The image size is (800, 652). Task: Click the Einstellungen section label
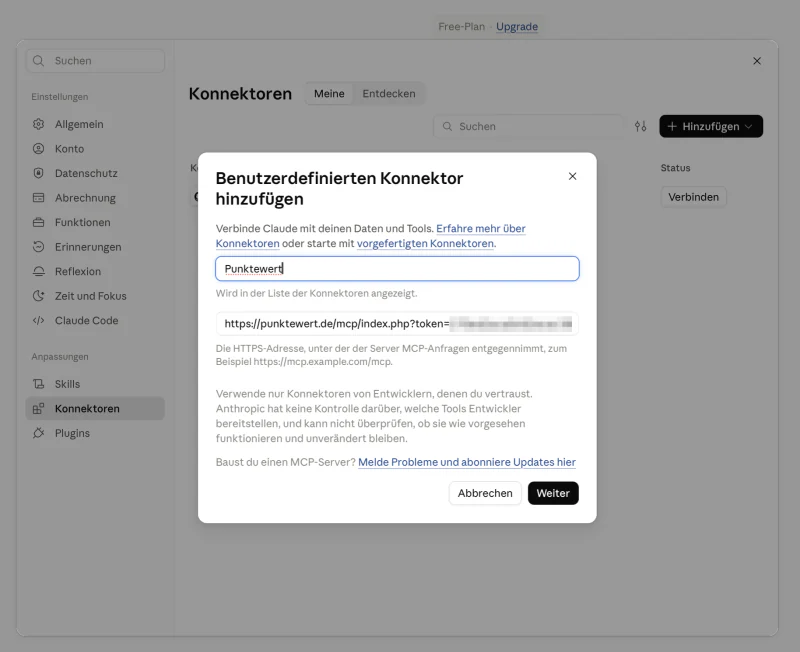(60, 97)
